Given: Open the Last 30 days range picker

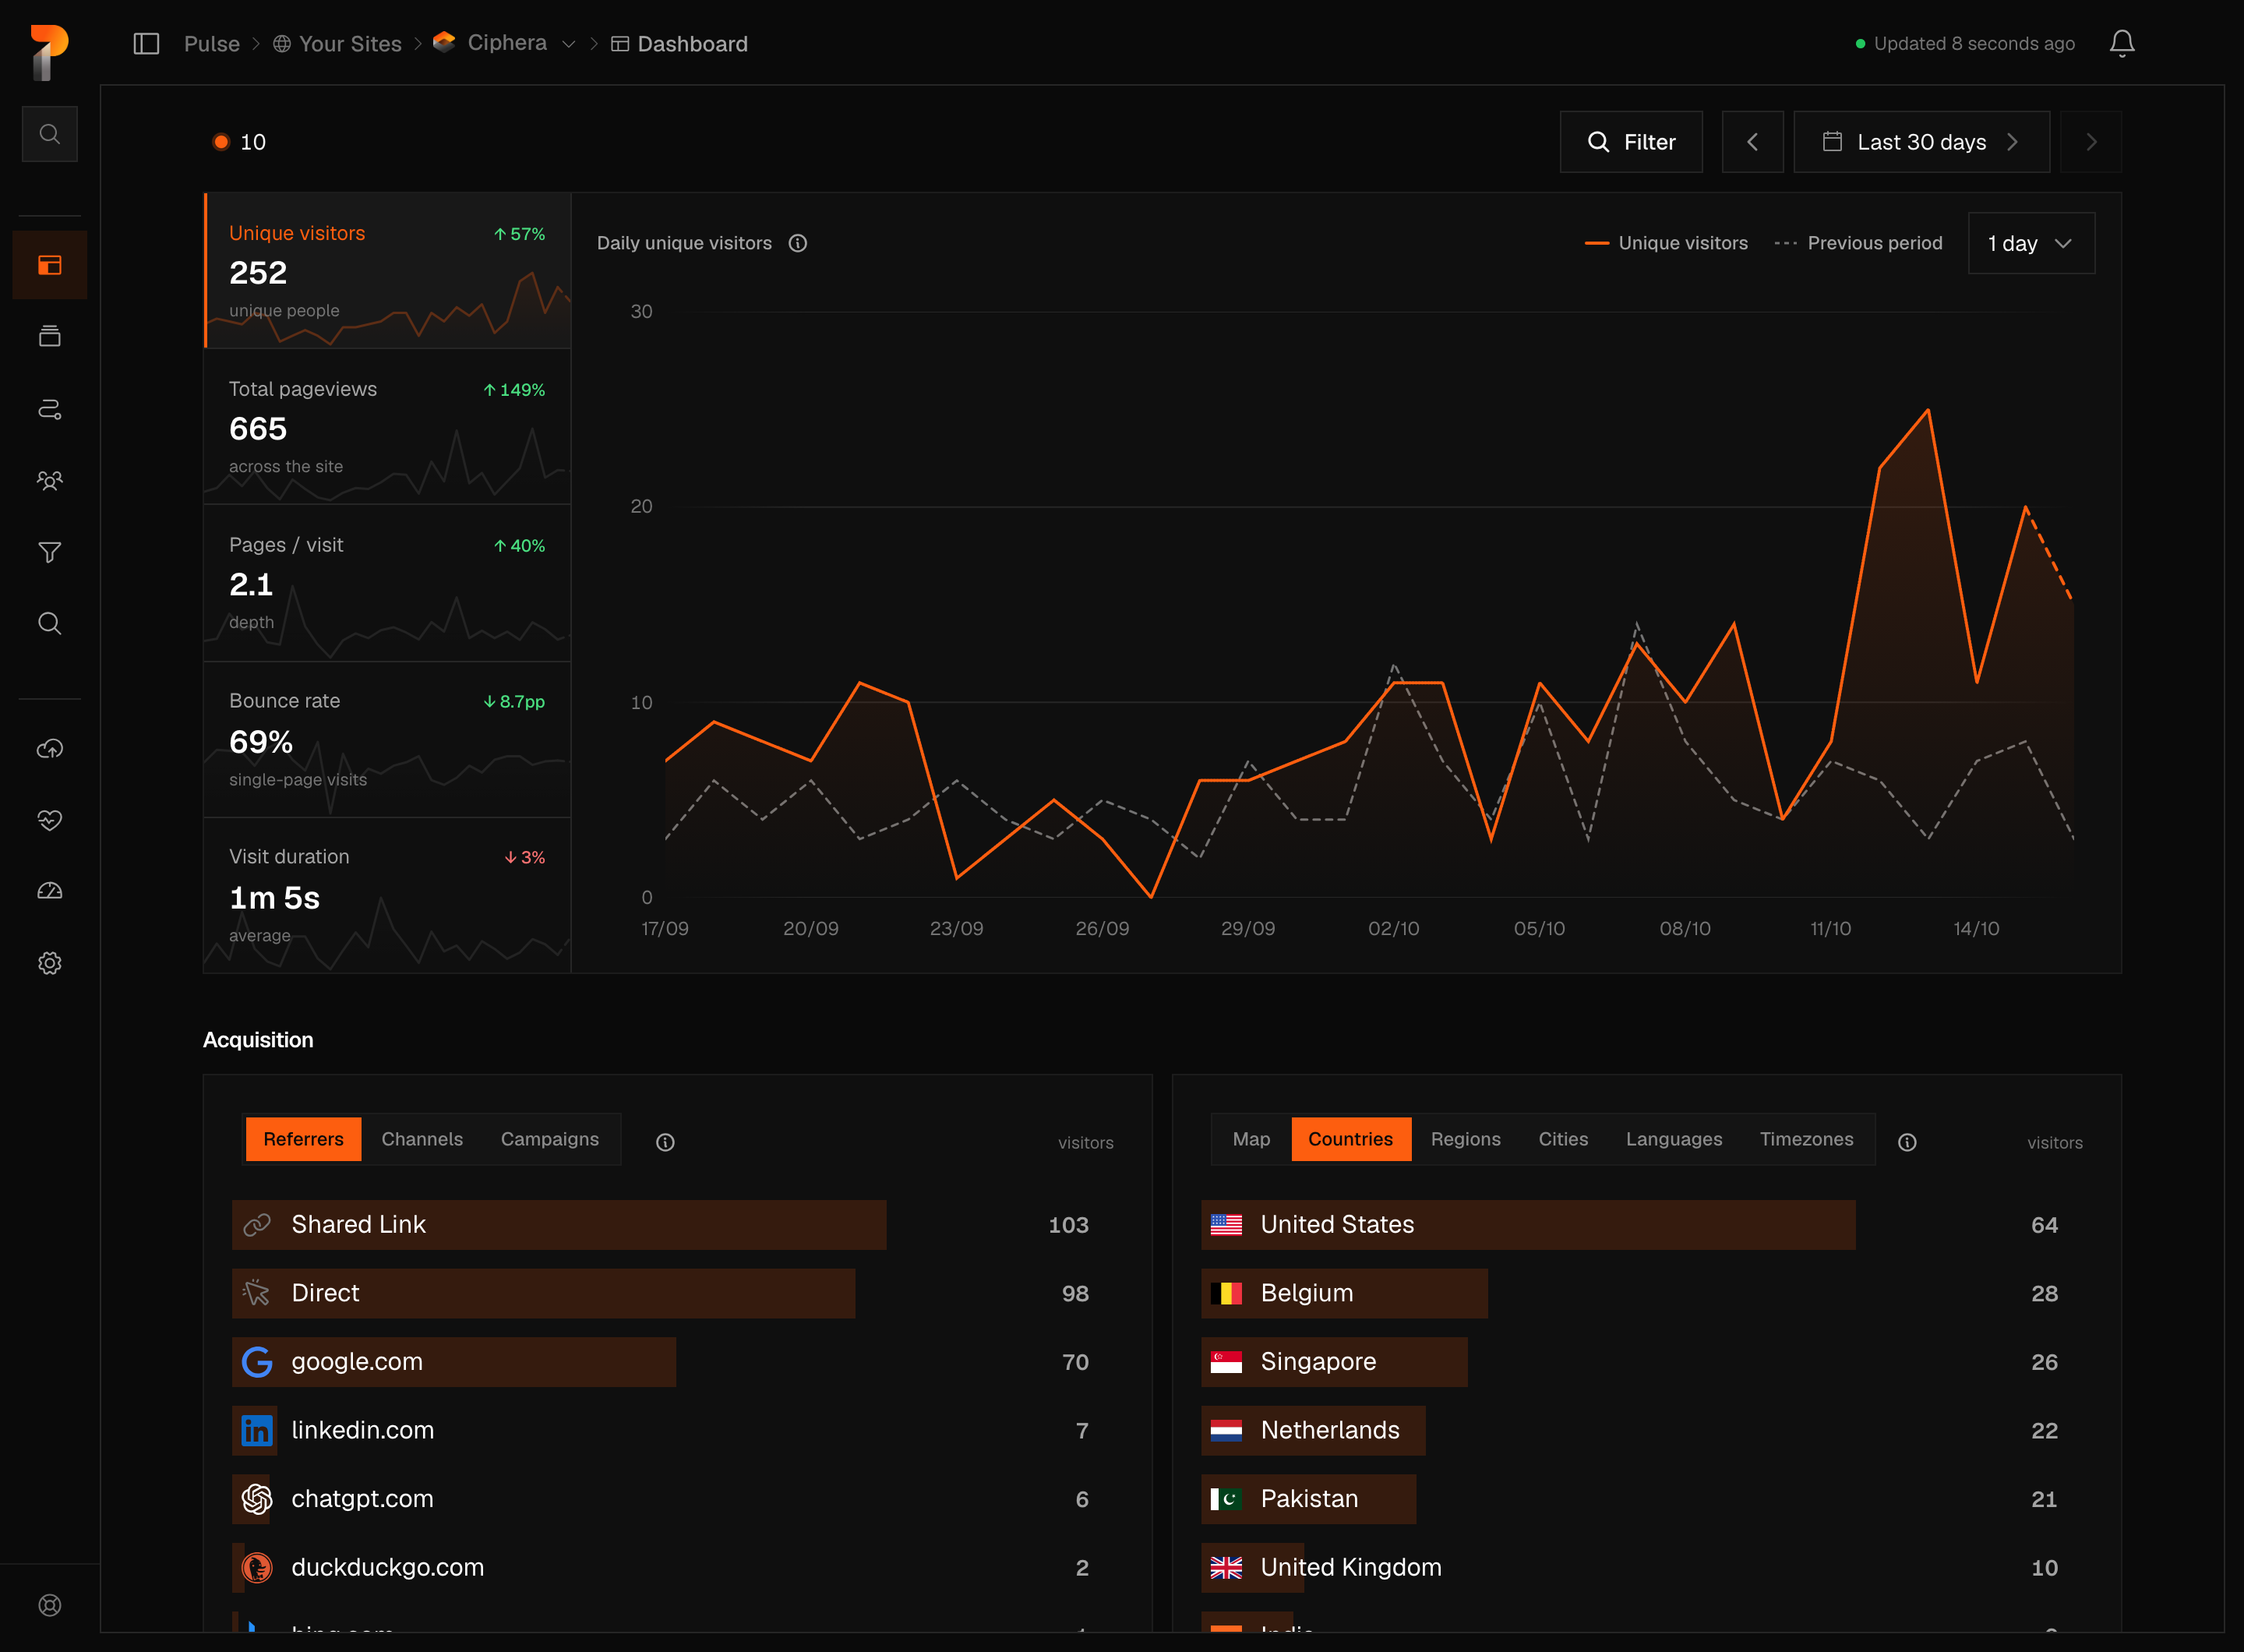Looking at the screenshot, I should [1921, 142].
